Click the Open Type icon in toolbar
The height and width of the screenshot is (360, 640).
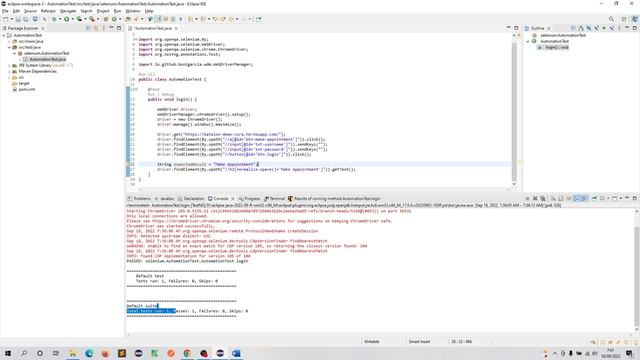click(127, 19)
